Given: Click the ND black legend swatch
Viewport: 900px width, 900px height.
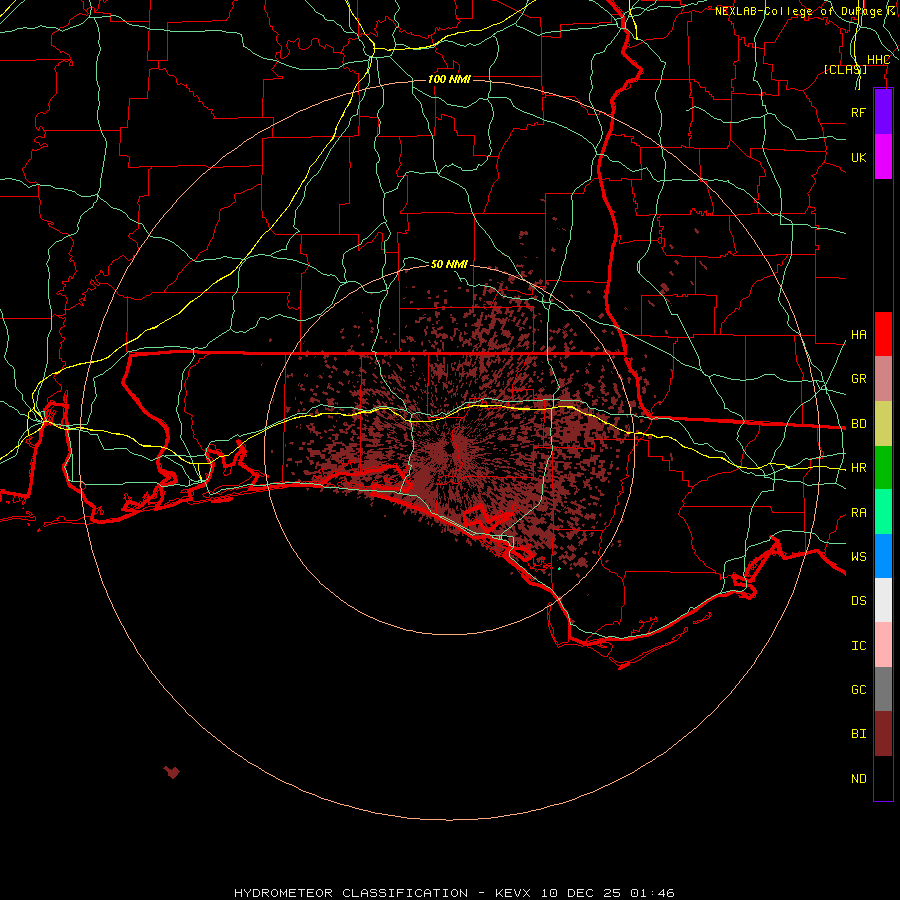Looking at the screenshot, I should [x=883, y=778].
